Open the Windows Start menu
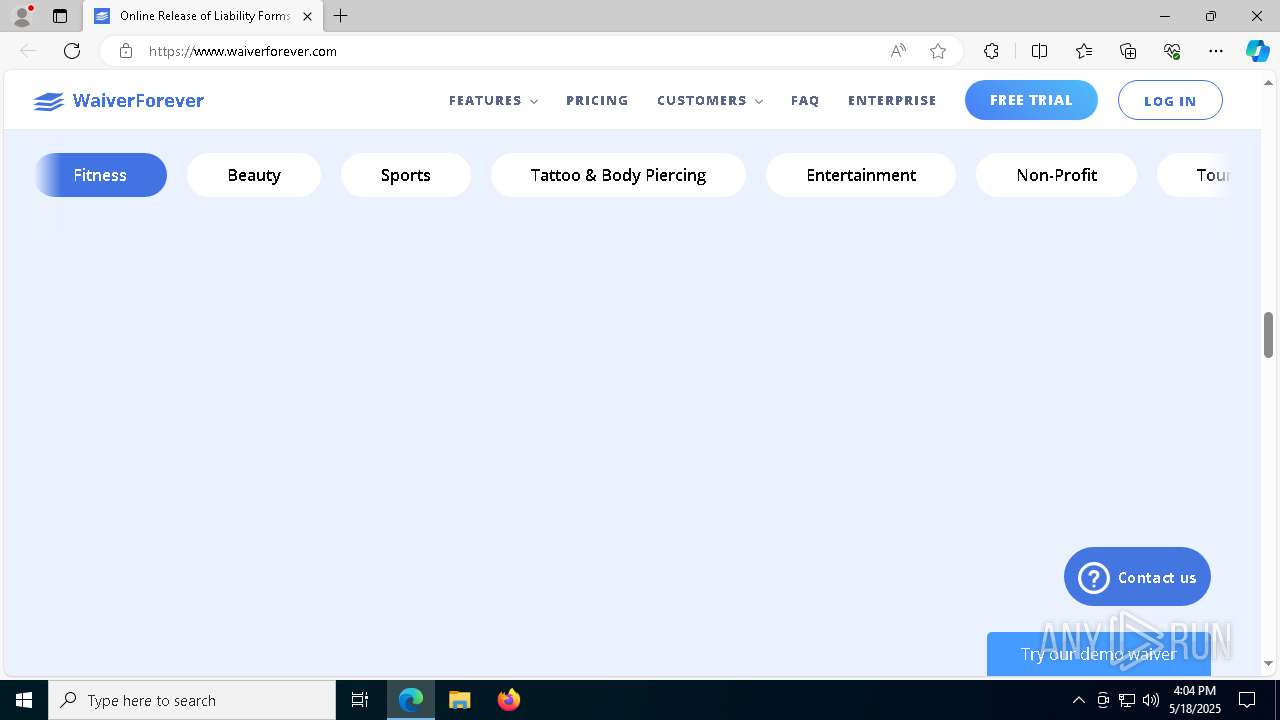1280x720 pixels. pyautogui.click(x=24, y=700)
